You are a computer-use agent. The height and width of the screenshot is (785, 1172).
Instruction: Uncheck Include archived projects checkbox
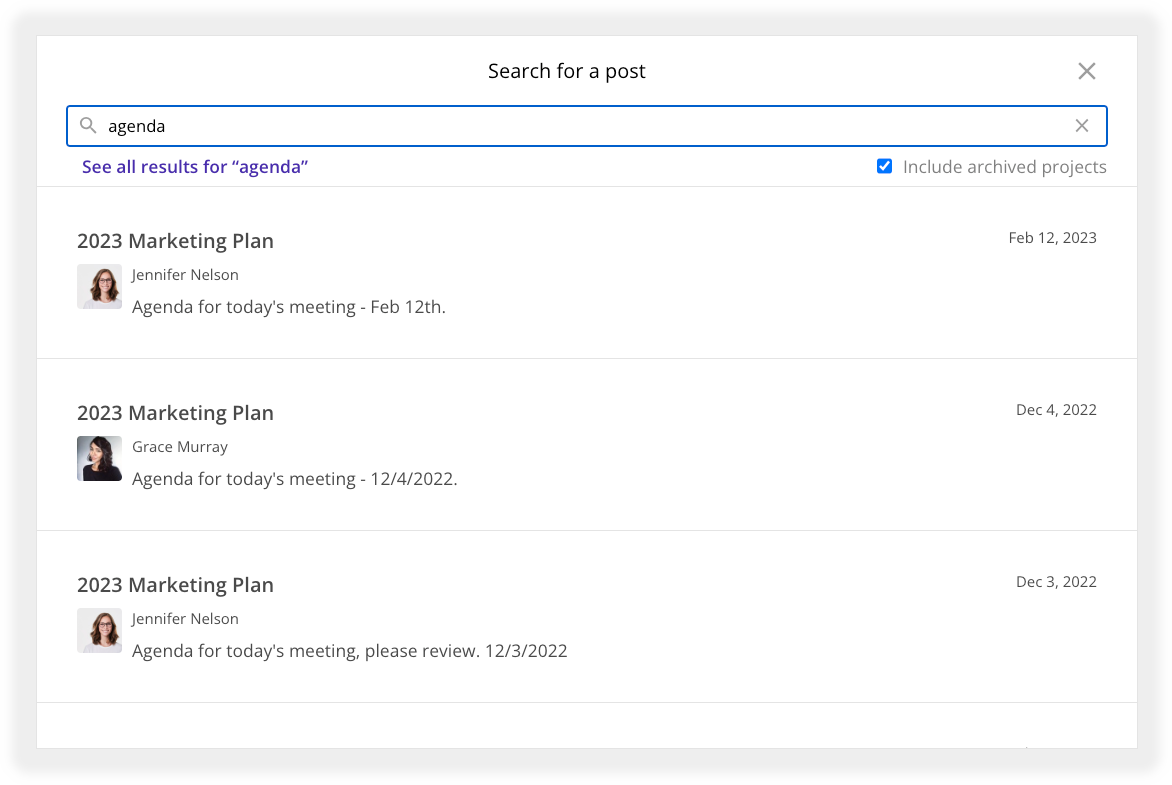(884, 166)
